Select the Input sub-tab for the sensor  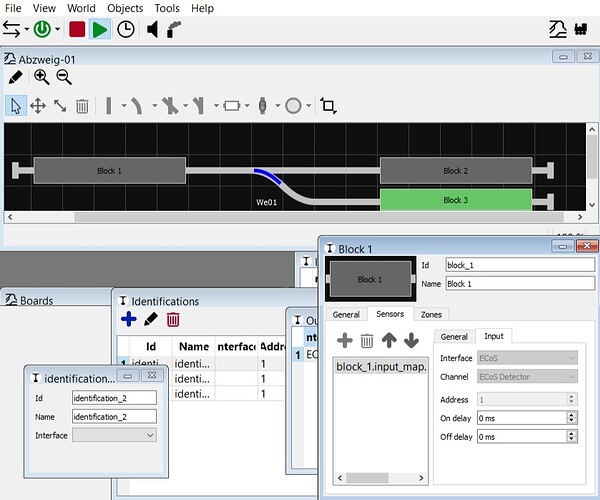[494, 336]
